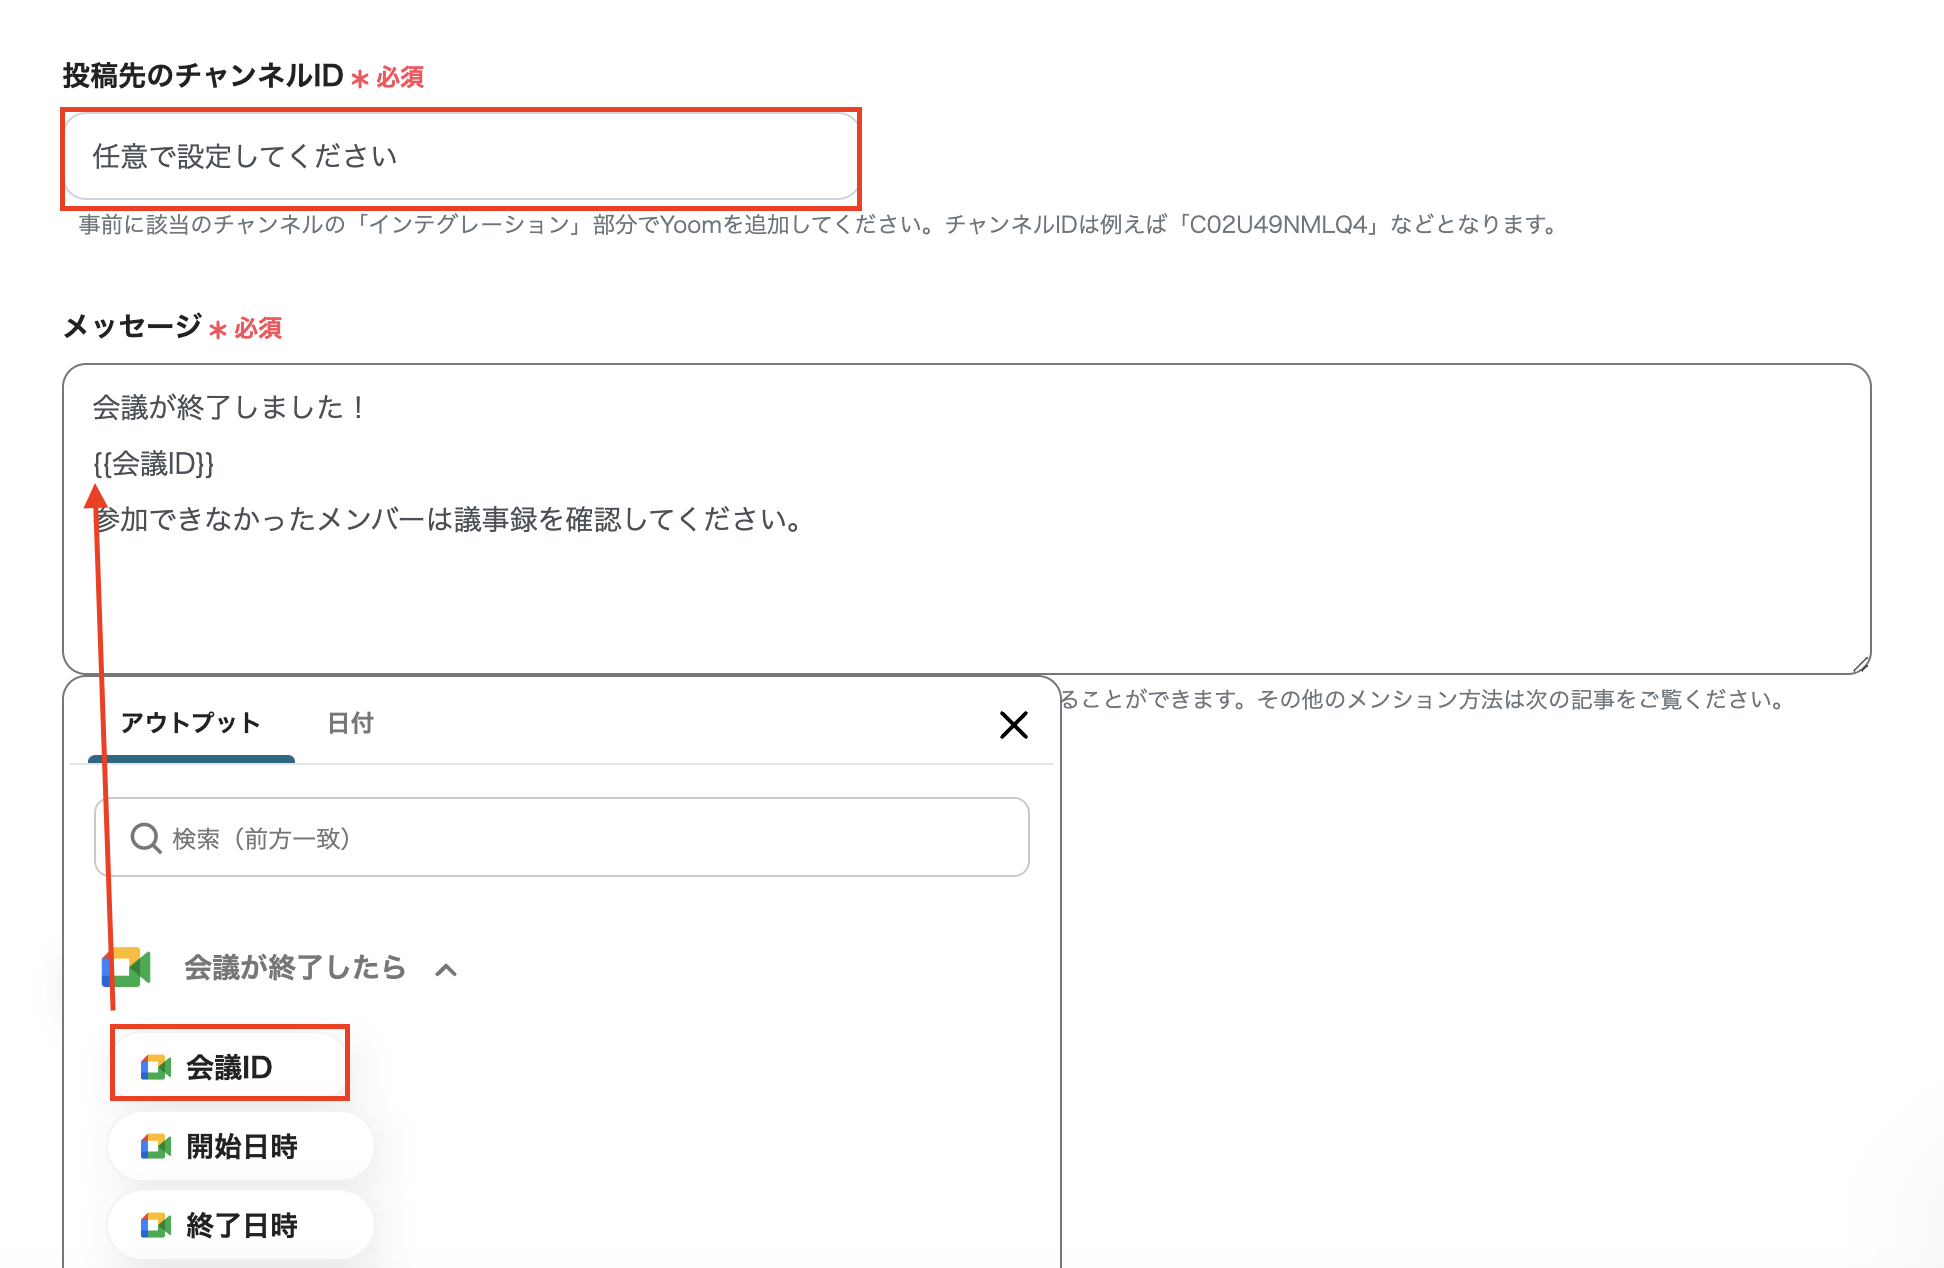The height and width of the screenshot is (1268, 1944).
Task: Switch to the アウトプット tab
Action: tap(191, 723)
